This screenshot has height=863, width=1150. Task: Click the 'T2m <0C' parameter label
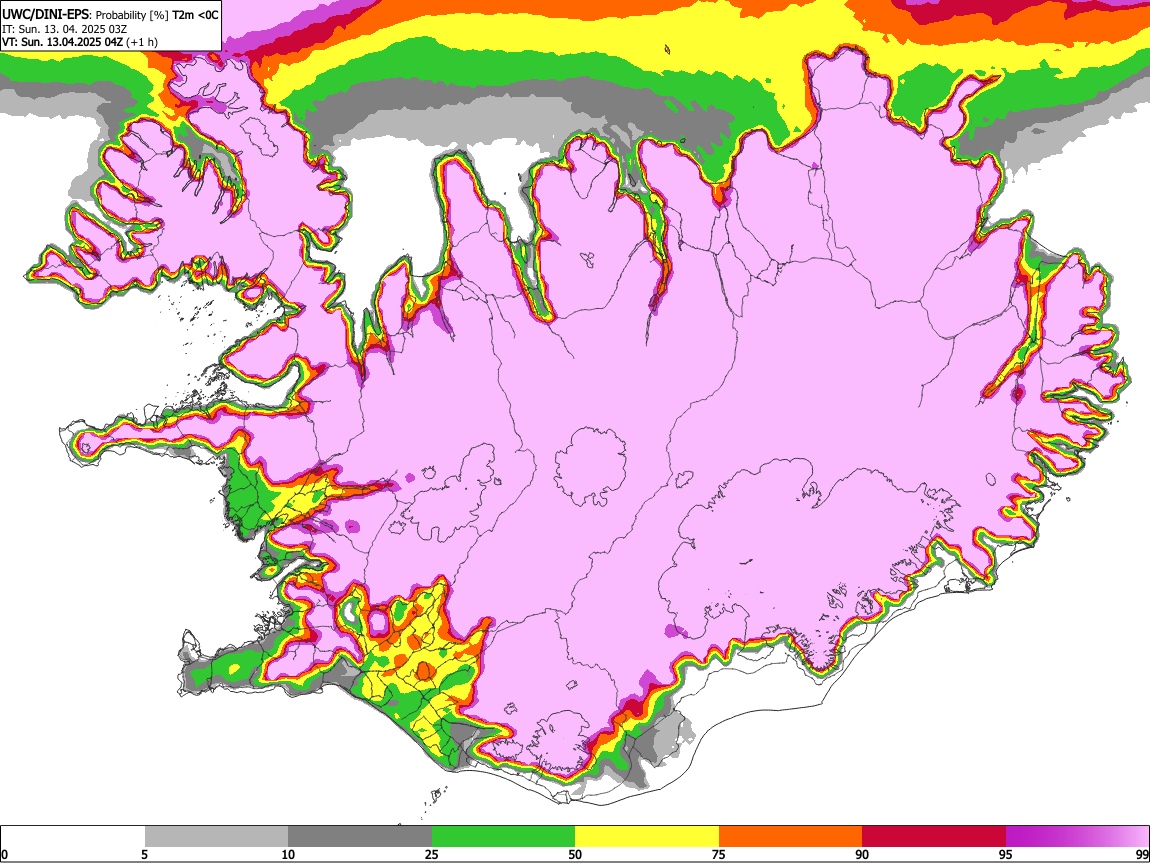[195, 15]
